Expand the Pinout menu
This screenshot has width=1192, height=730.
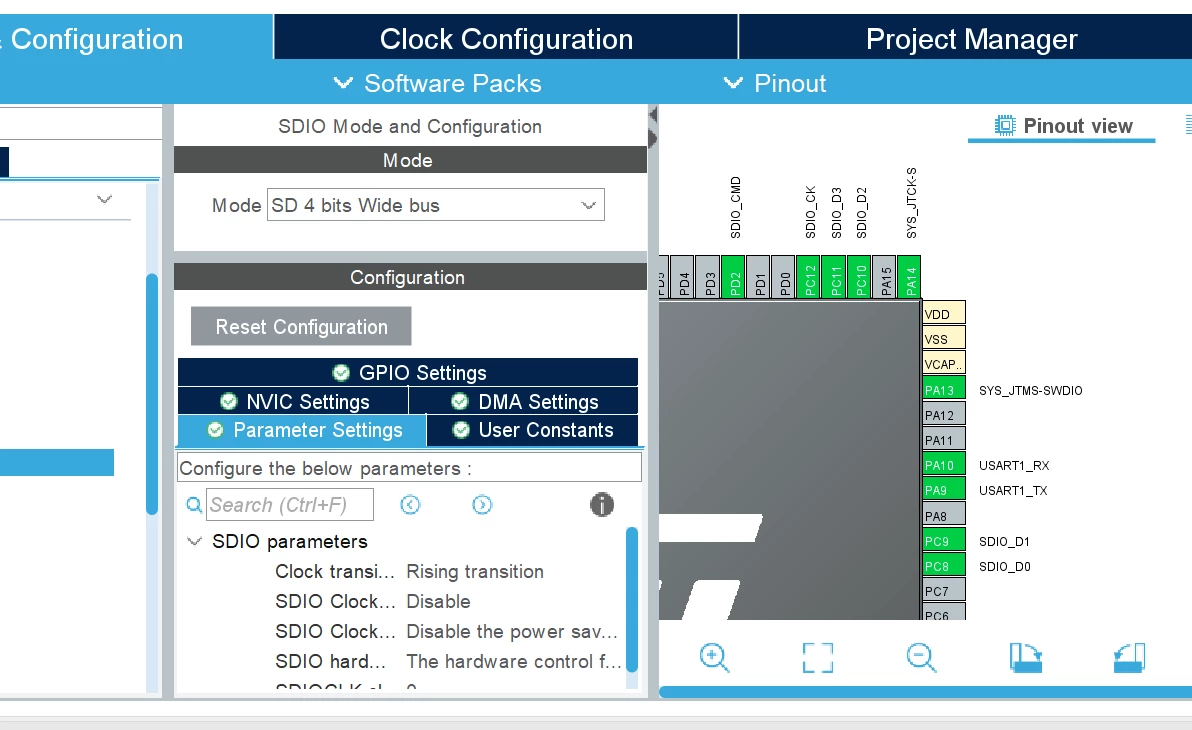[775, 83]
